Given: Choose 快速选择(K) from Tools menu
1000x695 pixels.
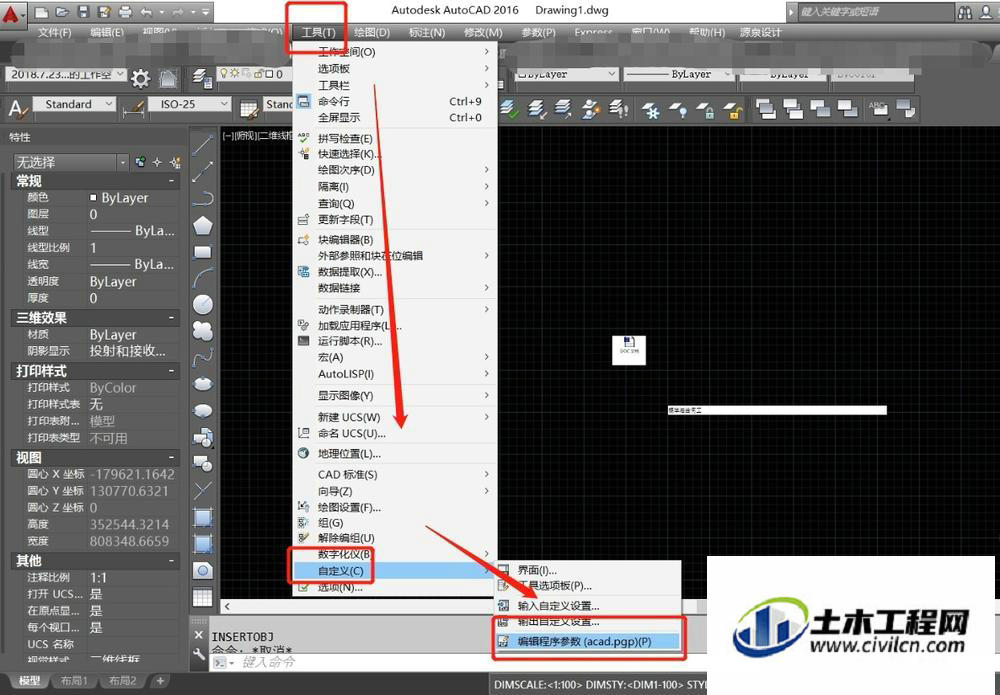Looking at the screenshot, I should [394, 154].
